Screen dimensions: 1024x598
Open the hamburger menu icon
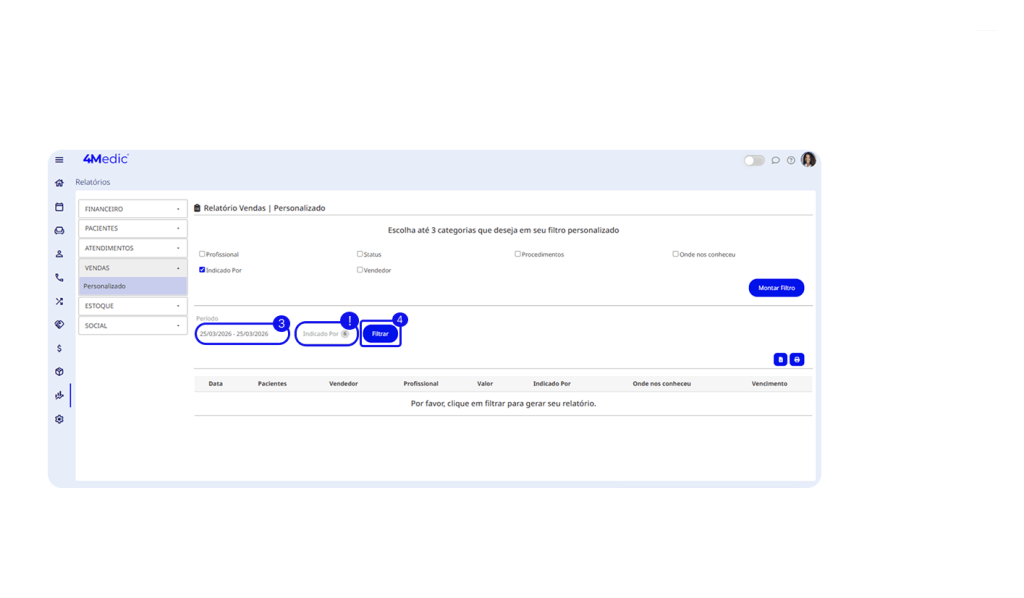59,160
